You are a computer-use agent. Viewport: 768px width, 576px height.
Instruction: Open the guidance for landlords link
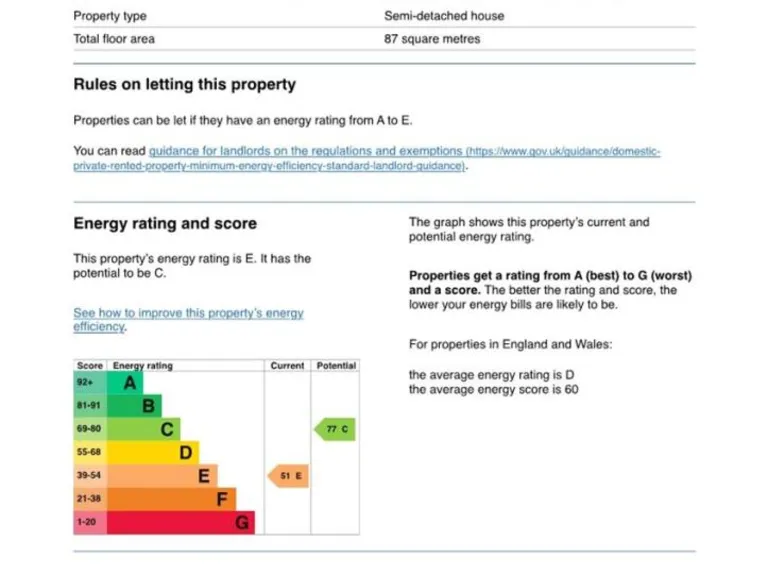(x=305, y=151)
